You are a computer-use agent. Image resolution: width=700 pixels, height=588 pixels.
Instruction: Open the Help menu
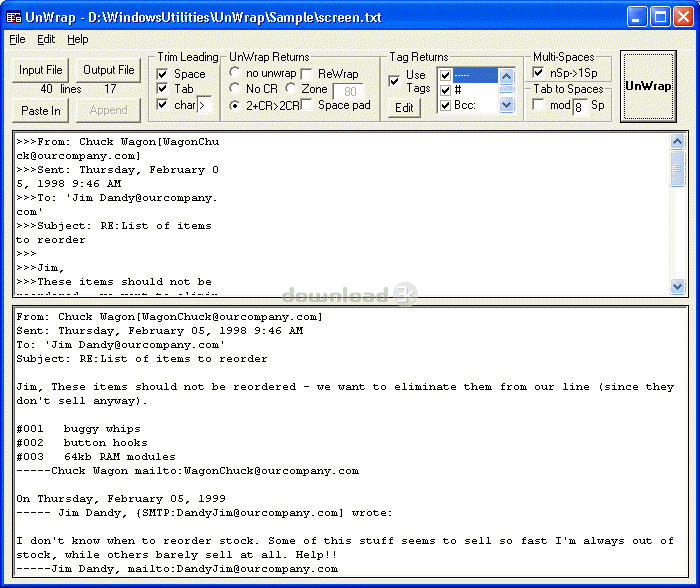point(77,39)
